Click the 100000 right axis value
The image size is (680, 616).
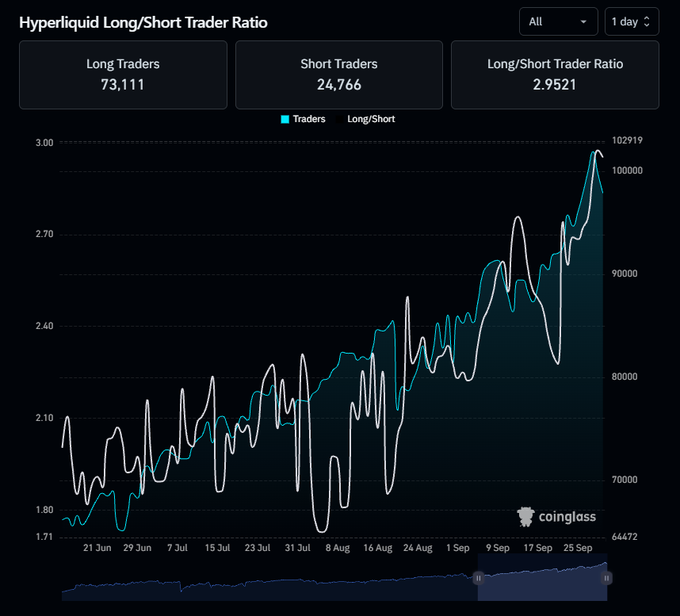(627, 170)
